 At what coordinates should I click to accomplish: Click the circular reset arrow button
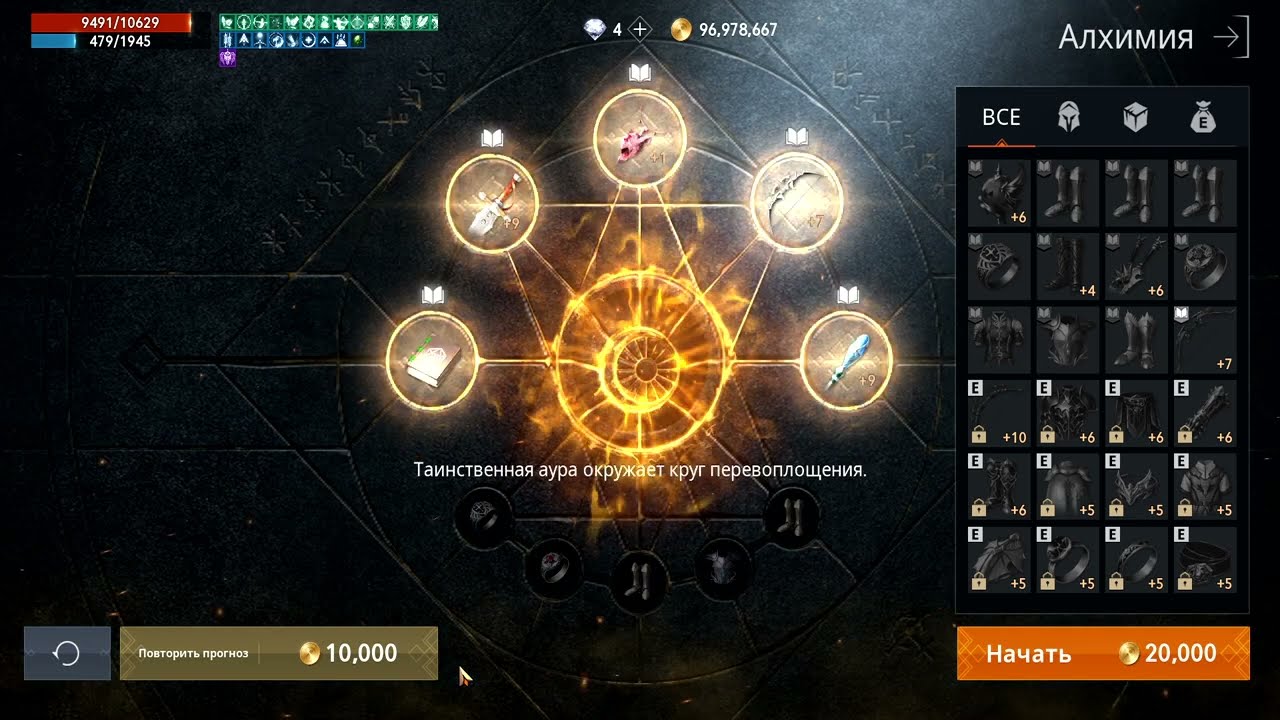click(67, 653)
